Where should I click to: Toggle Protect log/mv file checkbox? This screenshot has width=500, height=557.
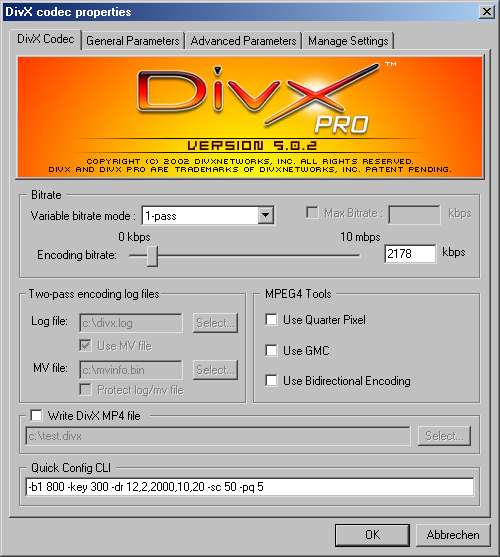pyautogui.click(x=85, y=389)
